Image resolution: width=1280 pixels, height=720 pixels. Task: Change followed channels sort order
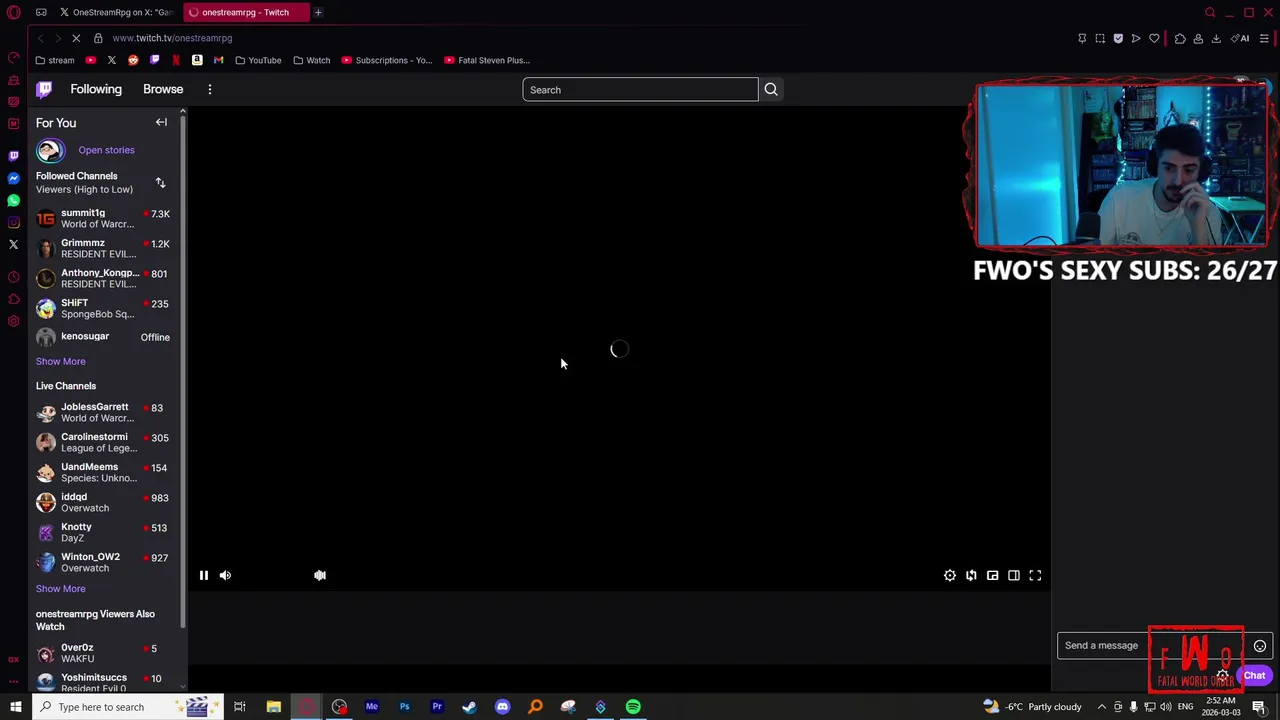coord(160,183)
